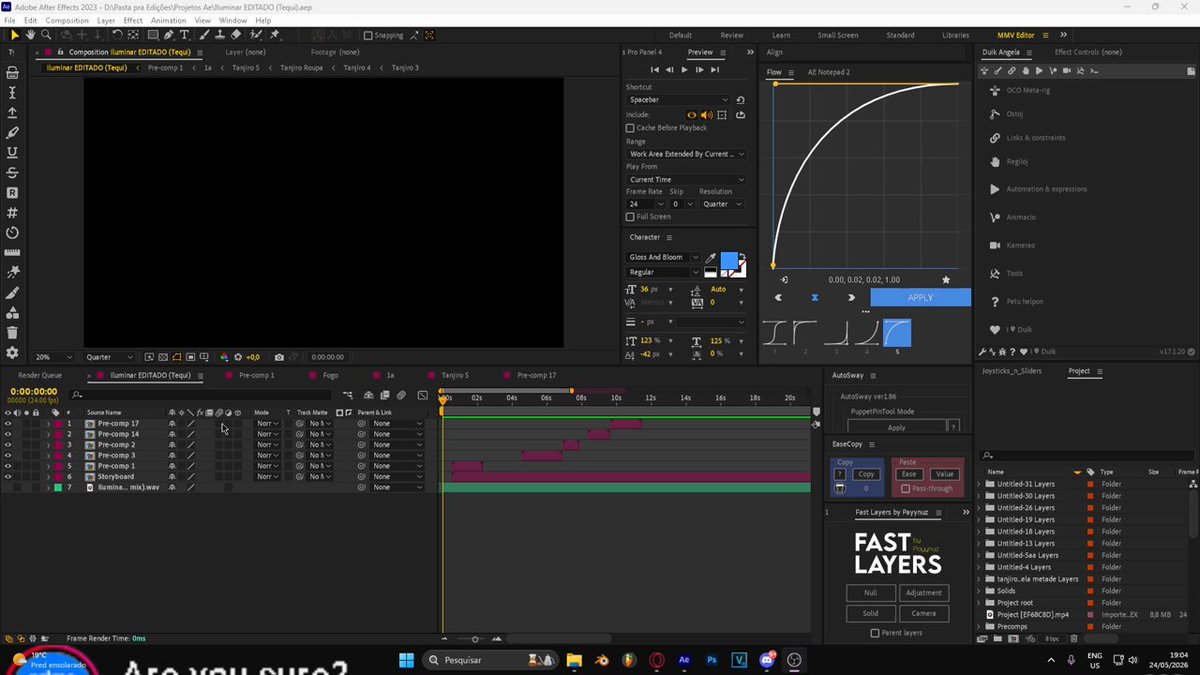
Task: Select the Hand tool in top toolbar
Action: click(x=30, y=35)
